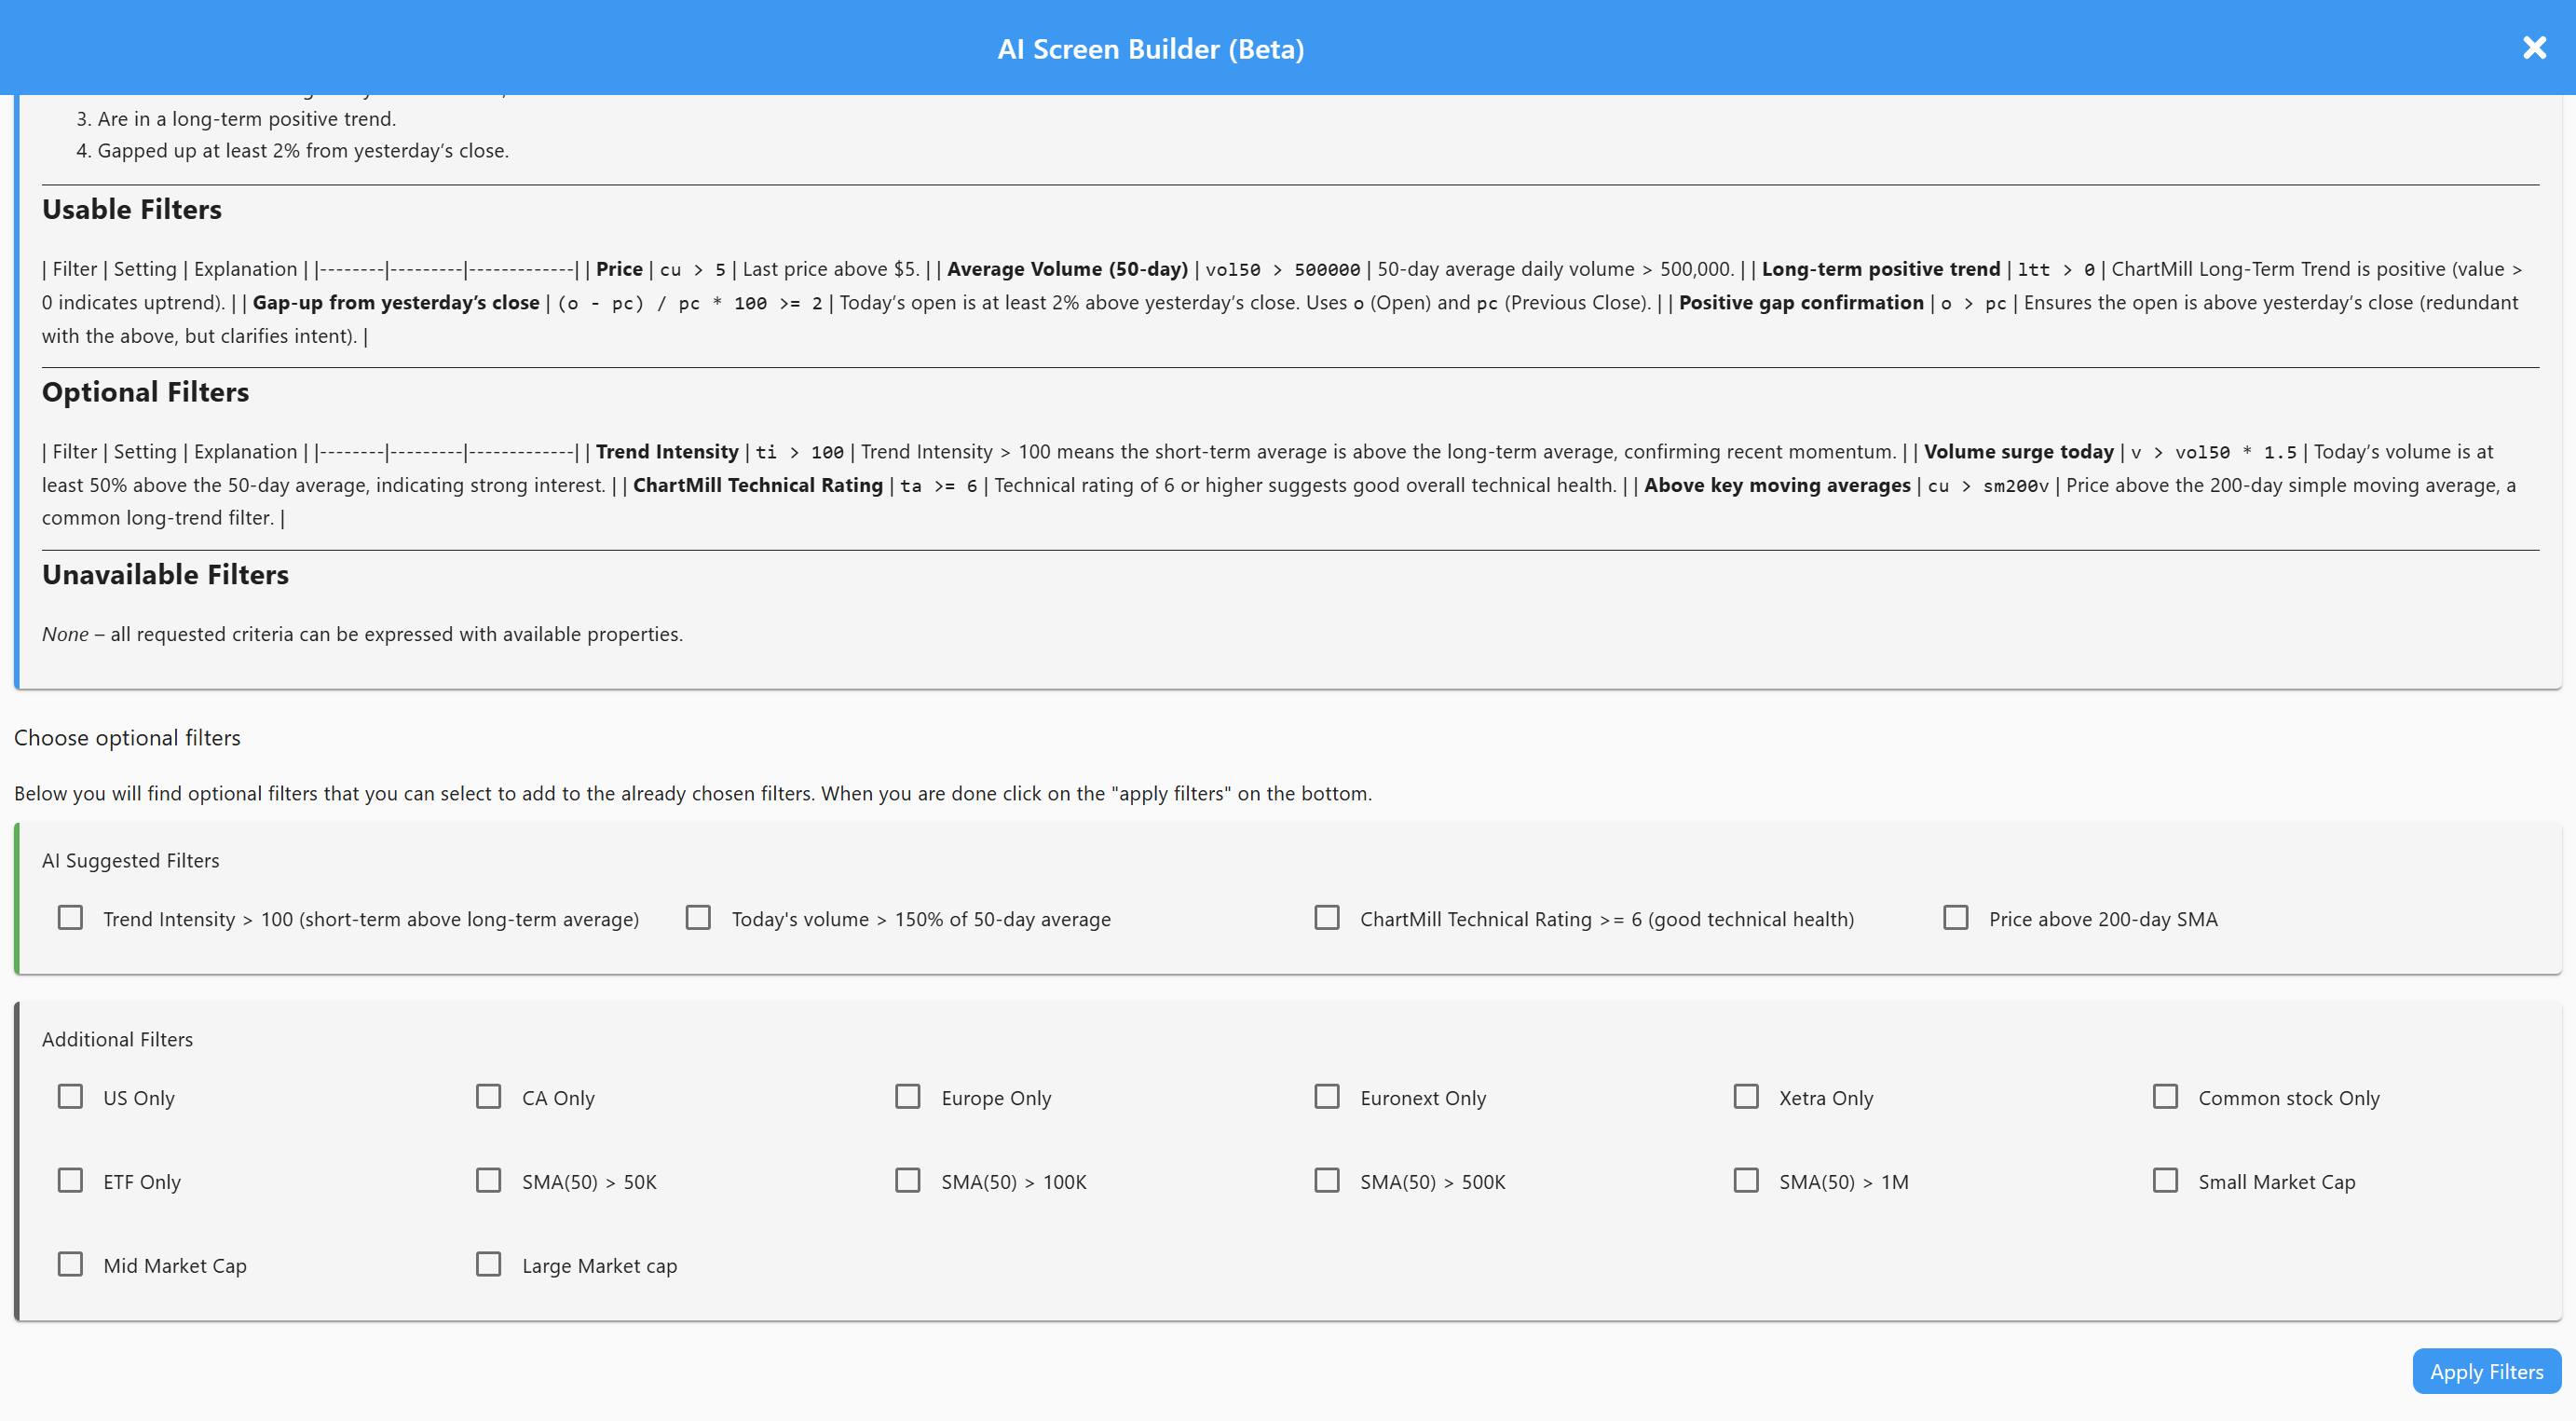Image resolution: width=2576 pixels, height=1421 pixels.
Task: Check SMA(50) > 100K option
Action: (x=908, y=1180)
